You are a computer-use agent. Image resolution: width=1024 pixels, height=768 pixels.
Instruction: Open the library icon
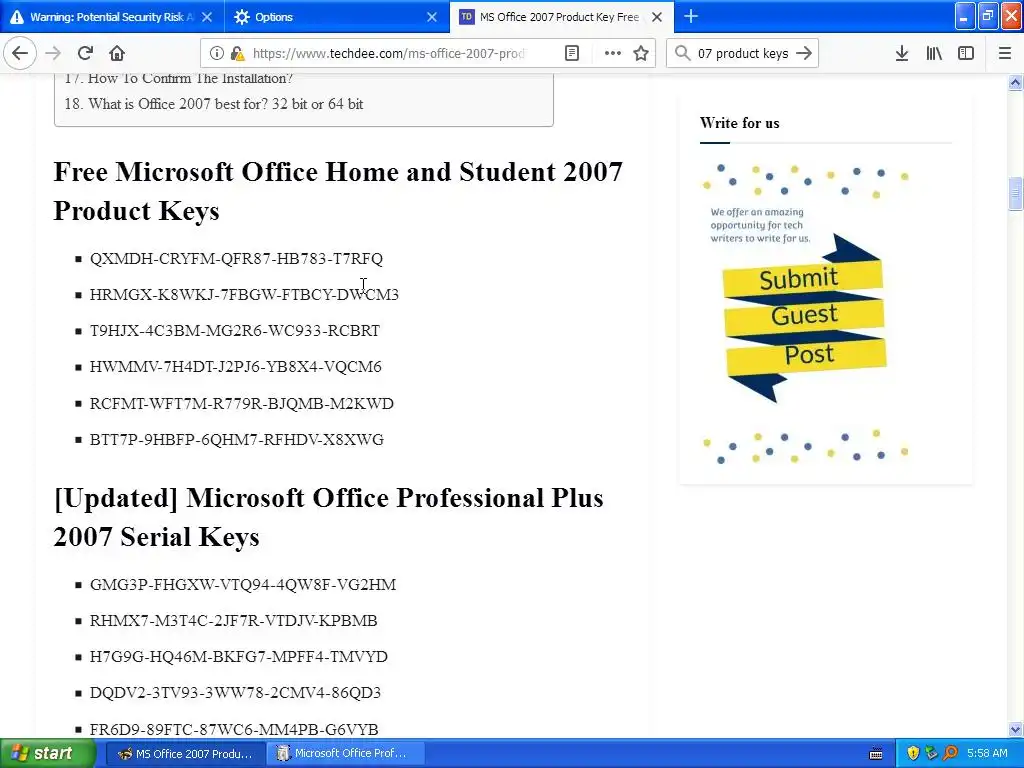point(934,53)
